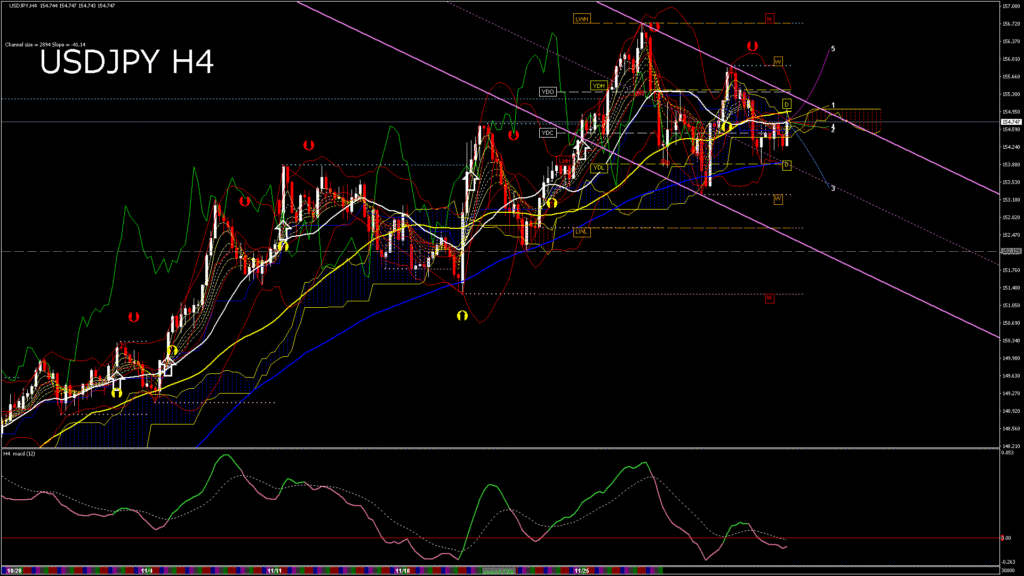
Task: Select projection endpoint labeled 1
Action: pos(833,105)
